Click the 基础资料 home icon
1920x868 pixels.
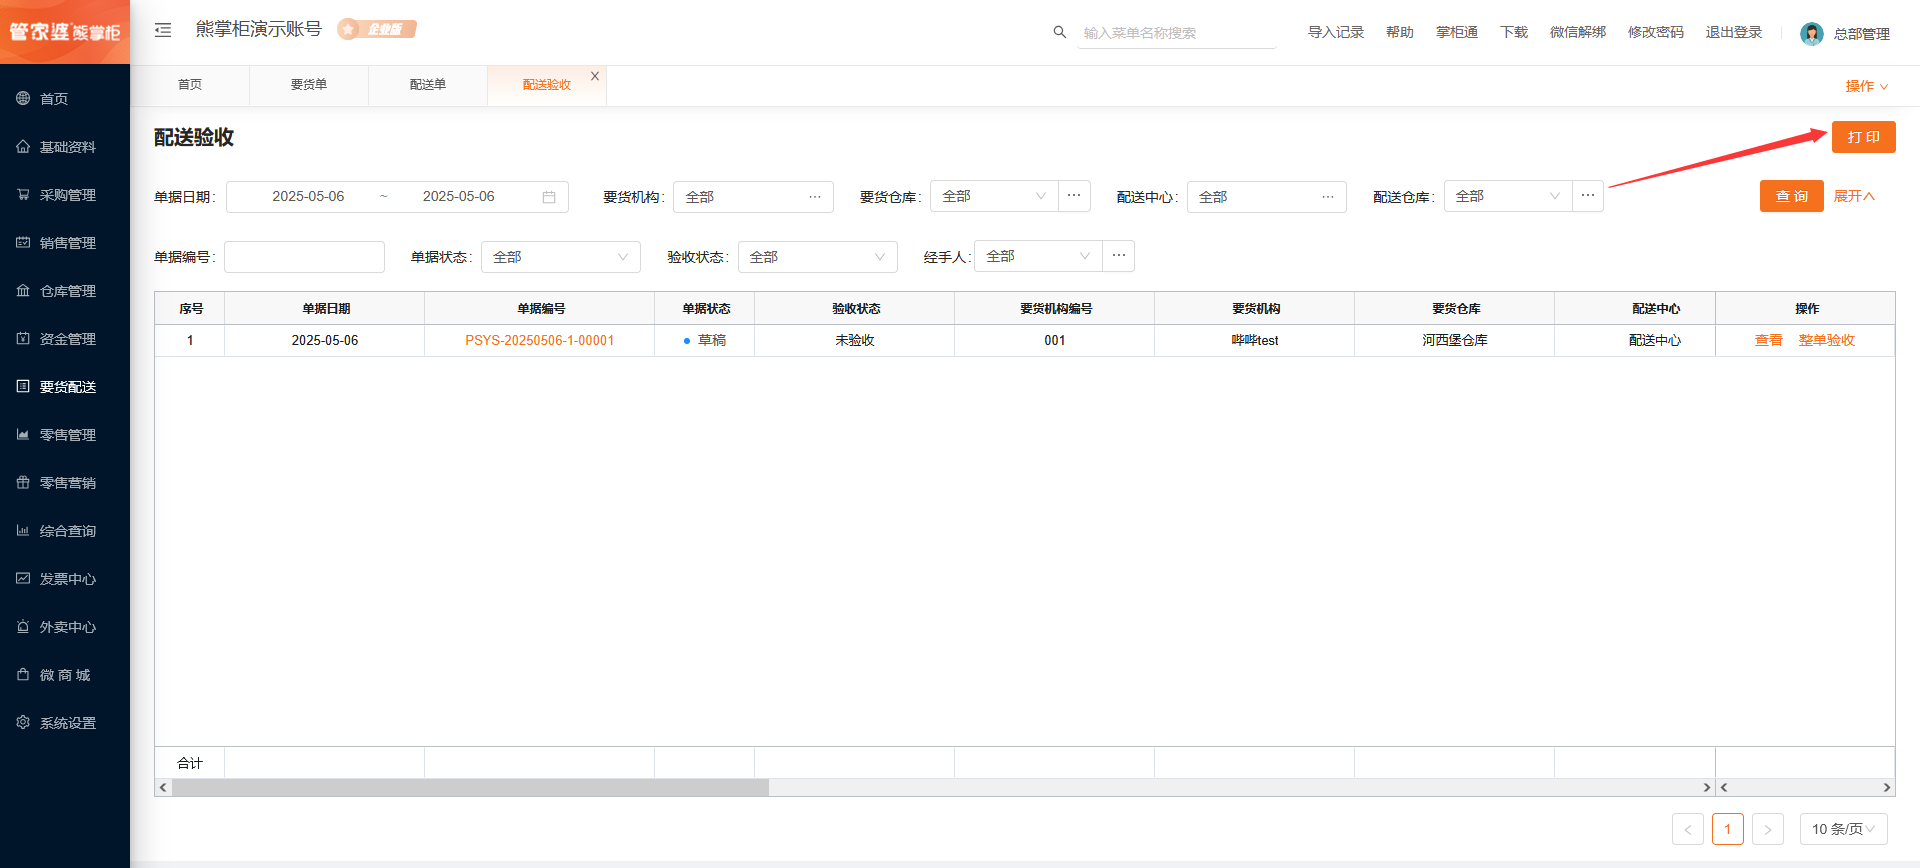click(x=23, y=146)
